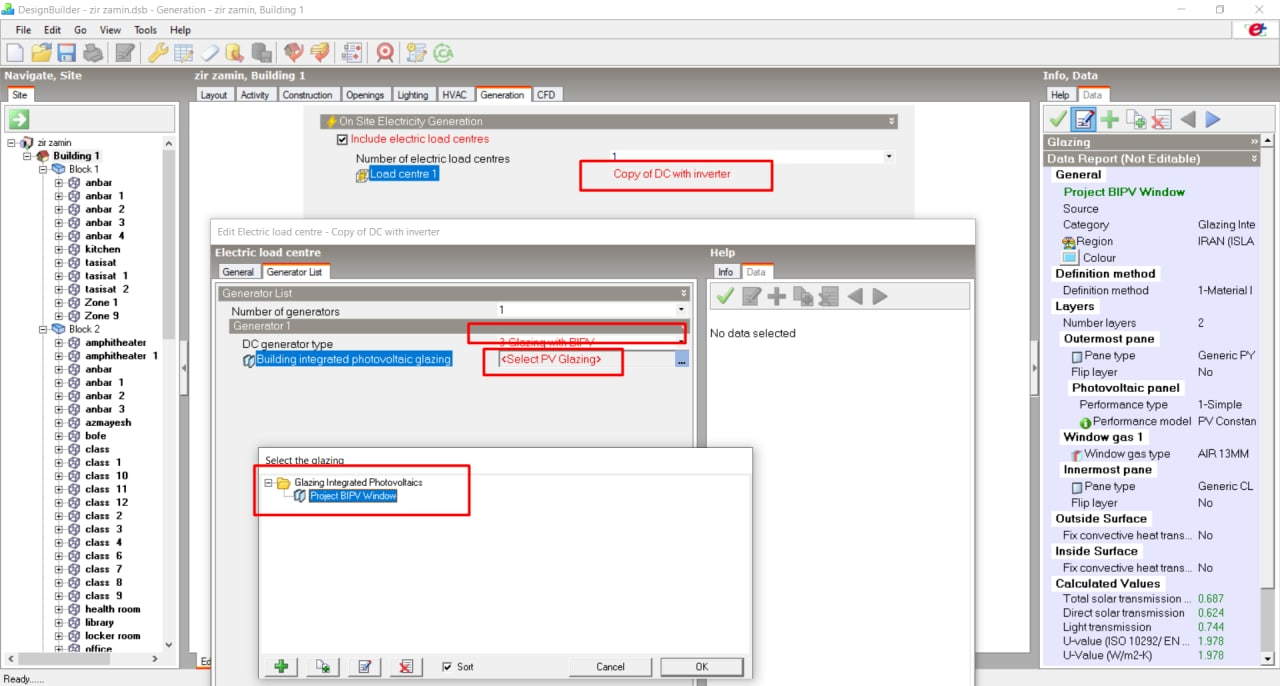The height and width of the screenshot is (686, 1280).
Task: Open a file using the folder icon
Action: pyautogui.click(x=41, y=52)
